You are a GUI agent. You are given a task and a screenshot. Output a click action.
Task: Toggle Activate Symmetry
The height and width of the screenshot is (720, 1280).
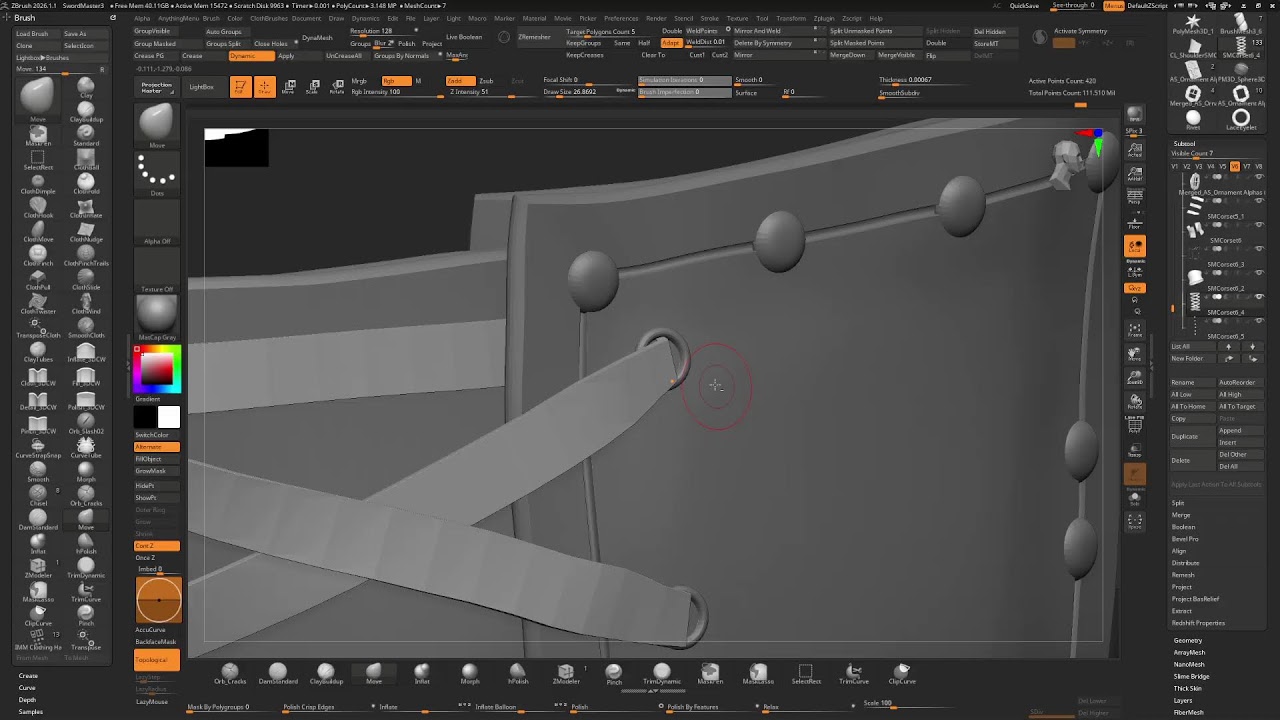pos(1081,31)
